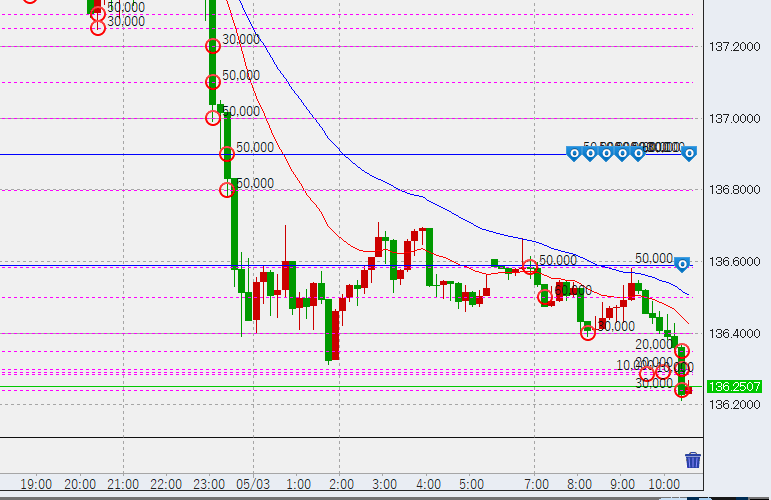771x500 pixels.
Task: Click red circle marker at 137.0000 level
Action: point(212,118)
